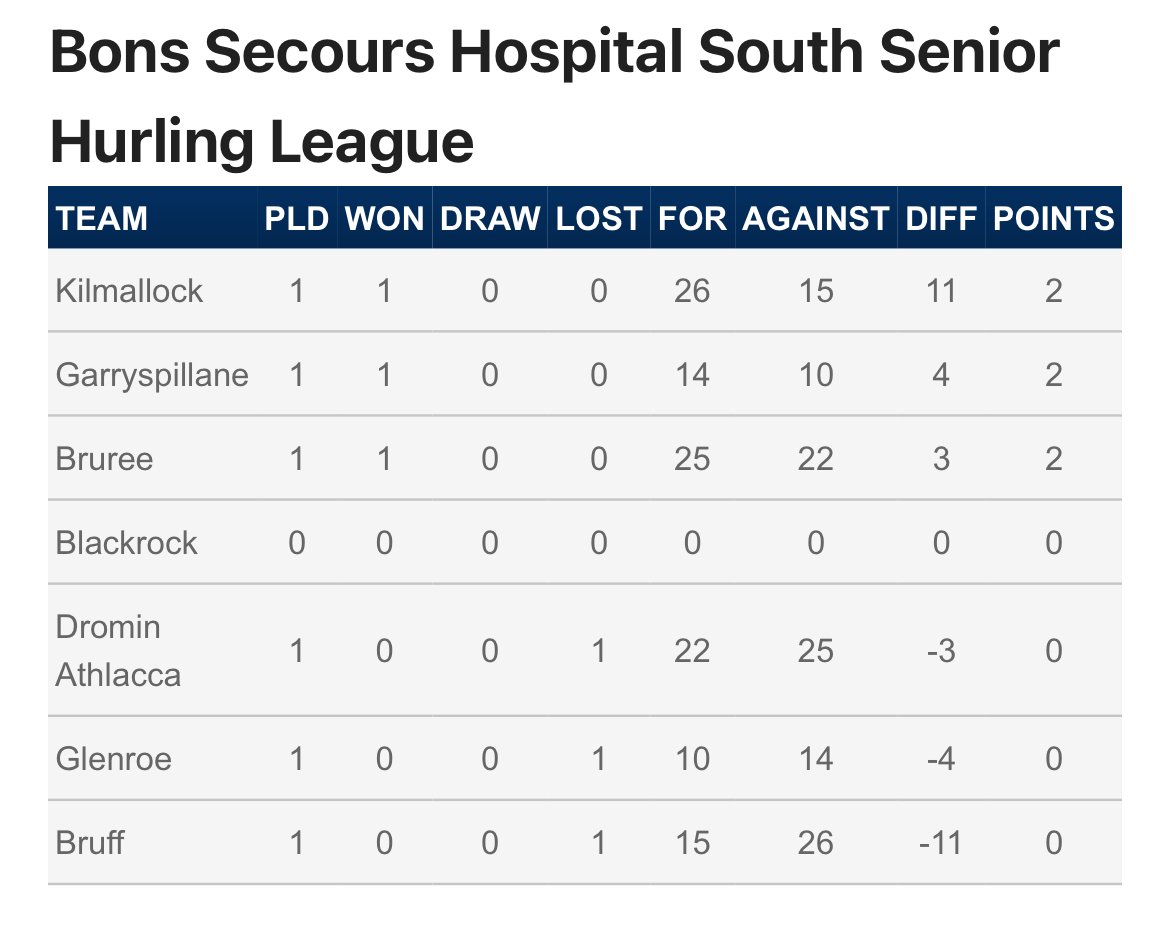This screenshot has width=1170, height=936.
Task: Select the Kilmallock team name
Action: pos(129,291)
